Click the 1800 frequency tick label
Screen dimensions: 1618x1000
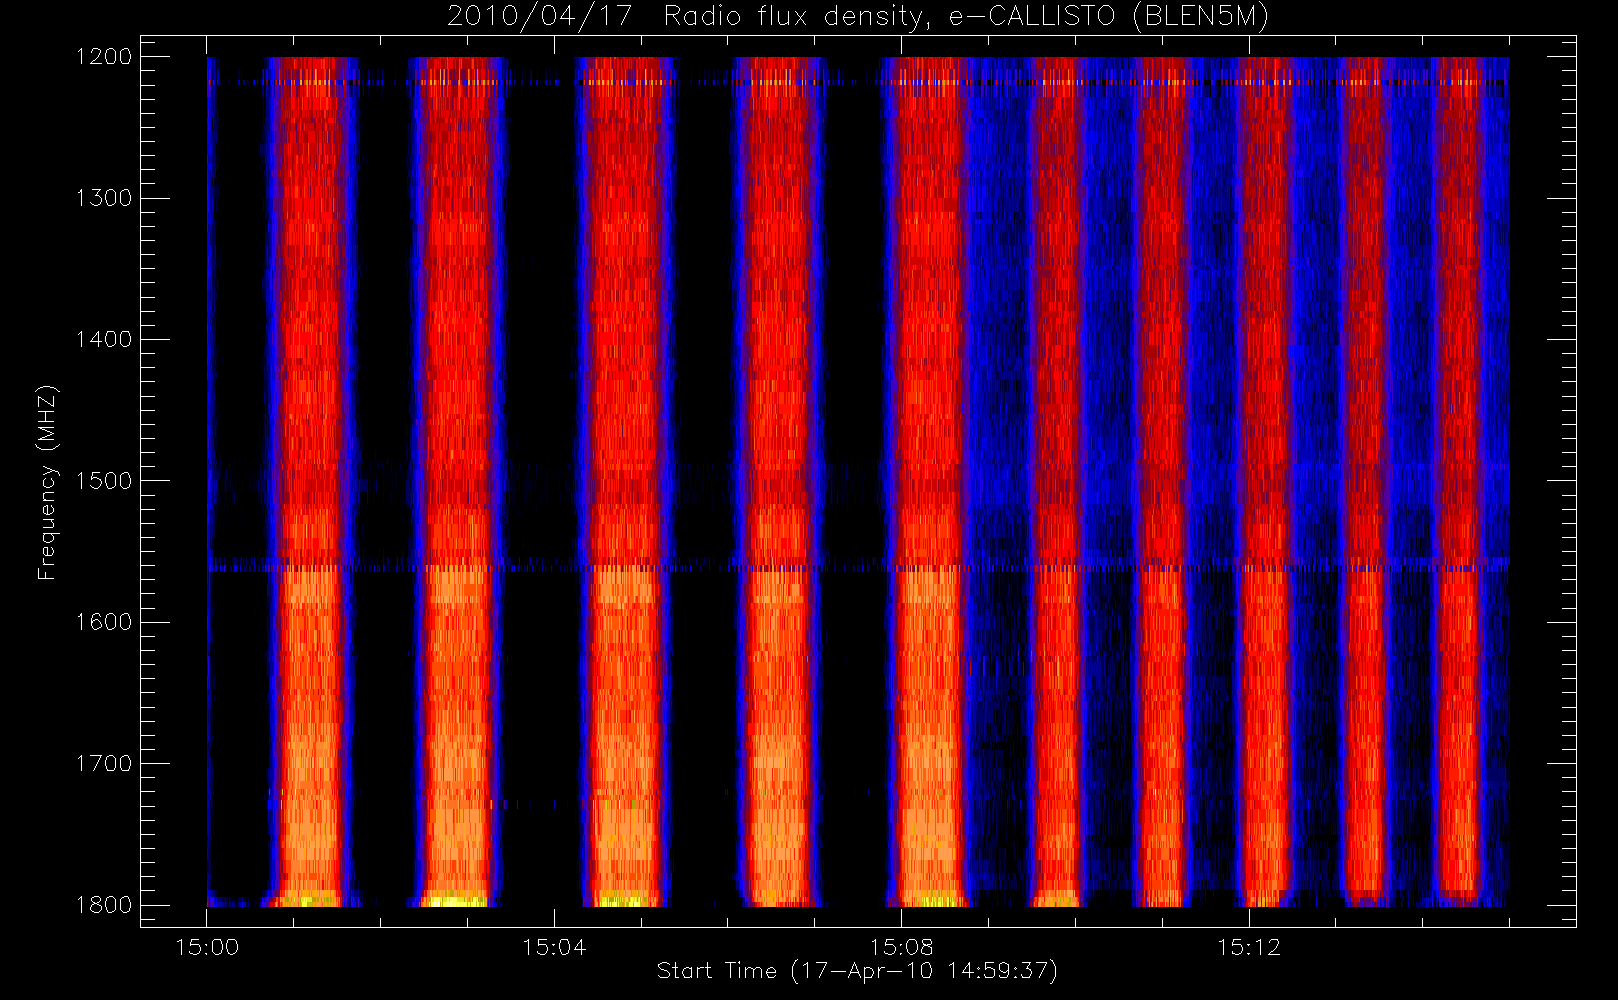click(104, 905)
